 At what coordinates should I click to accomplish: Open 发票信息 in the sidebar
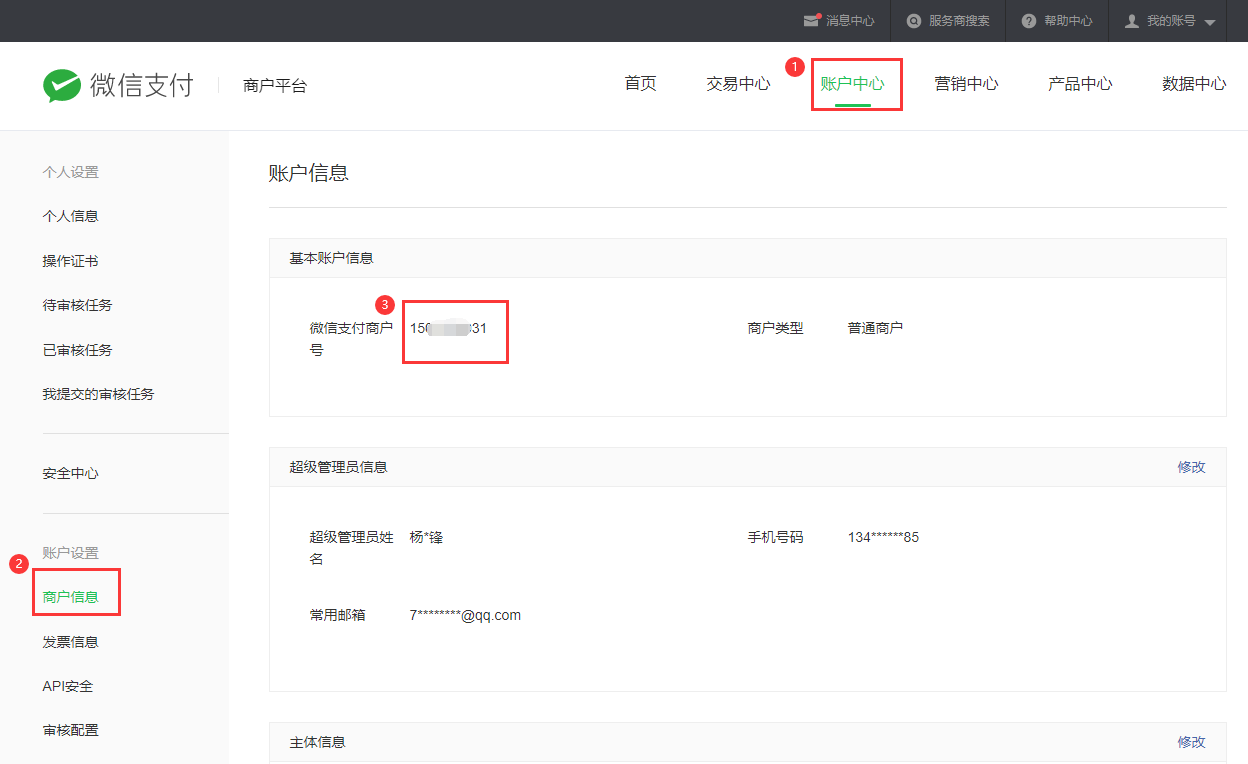point(70,642)
